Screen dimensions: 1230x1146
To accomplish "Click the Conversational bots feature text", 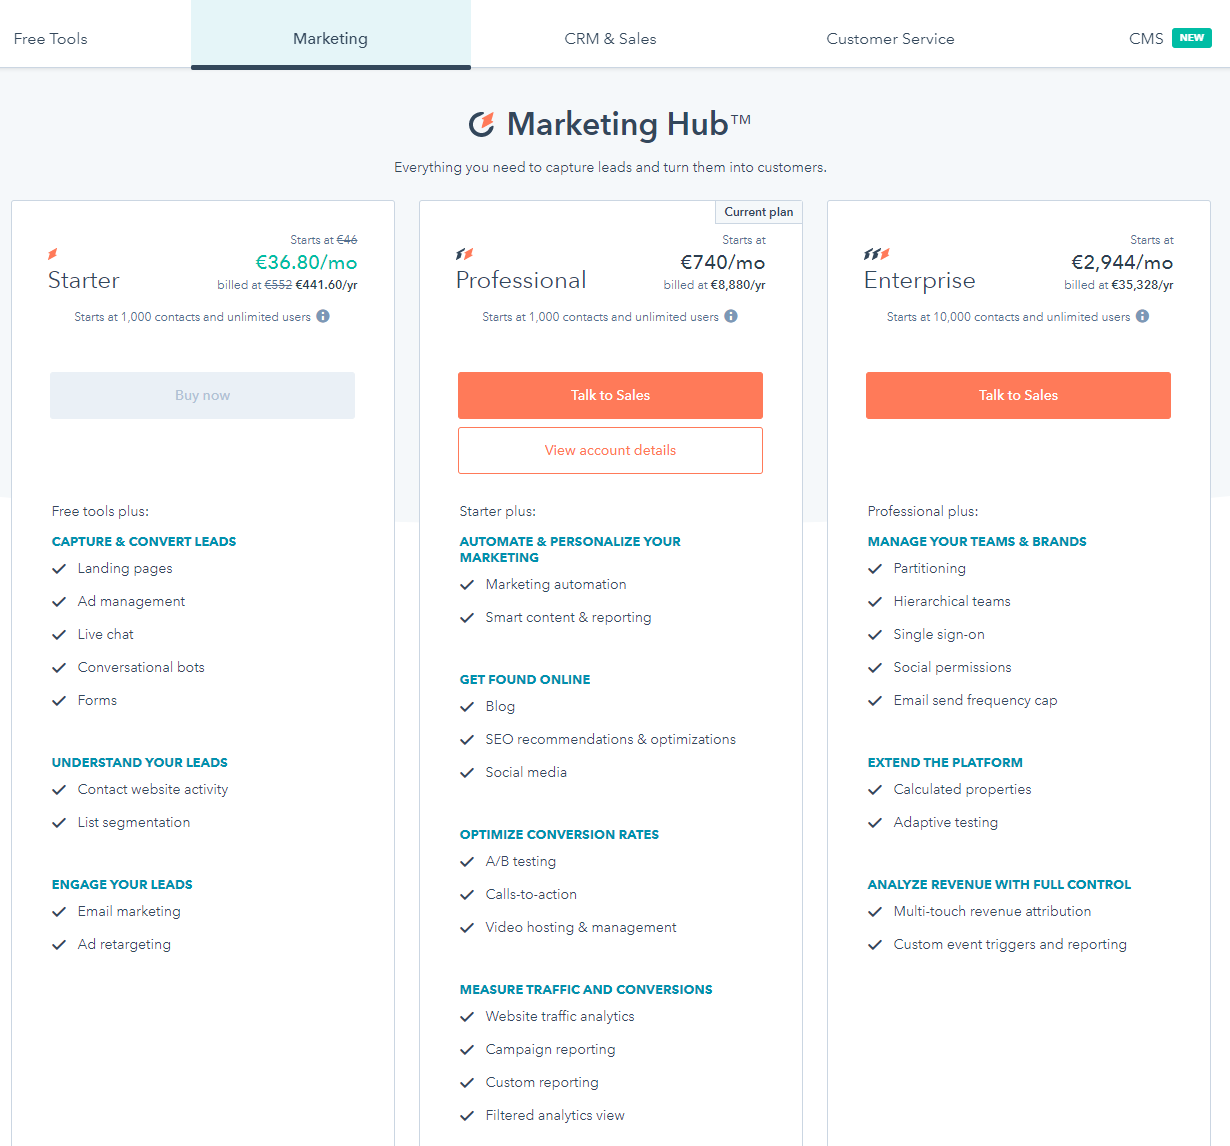I will click(141, 667).
